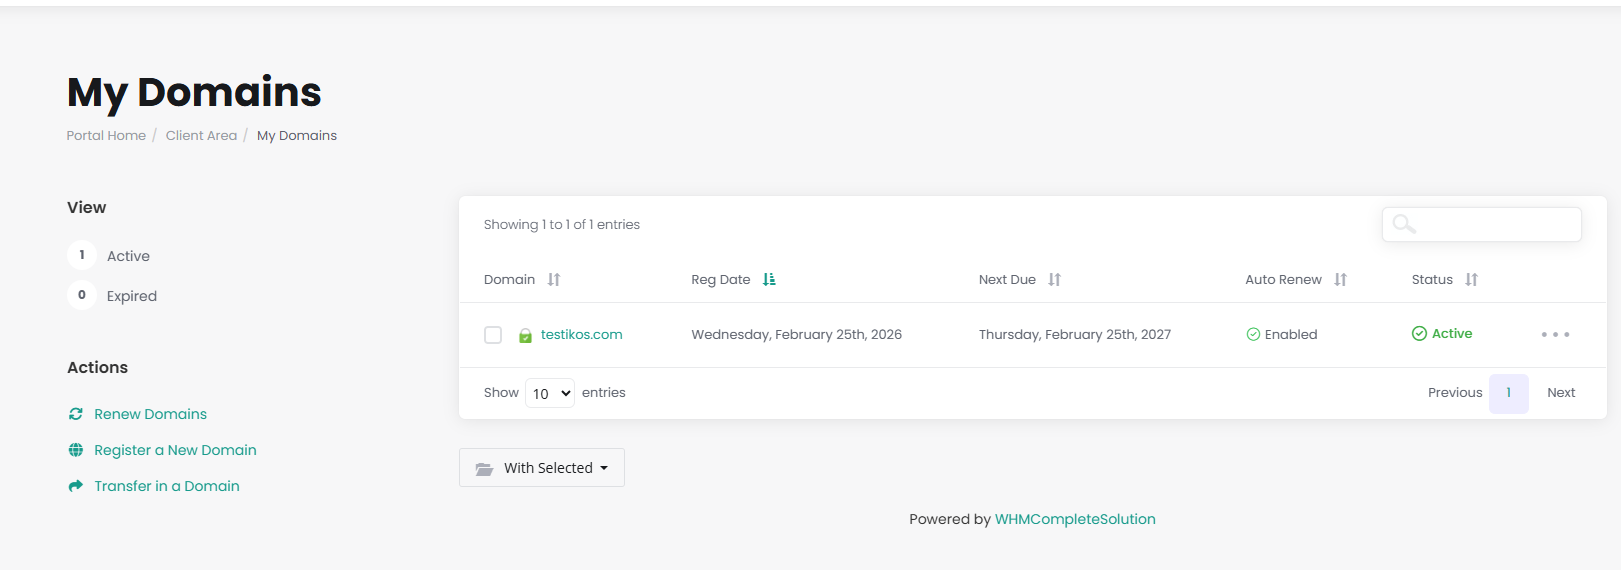Sort by Status column icon
This screenshot has width=1621, height=570.
(1471, 280)
